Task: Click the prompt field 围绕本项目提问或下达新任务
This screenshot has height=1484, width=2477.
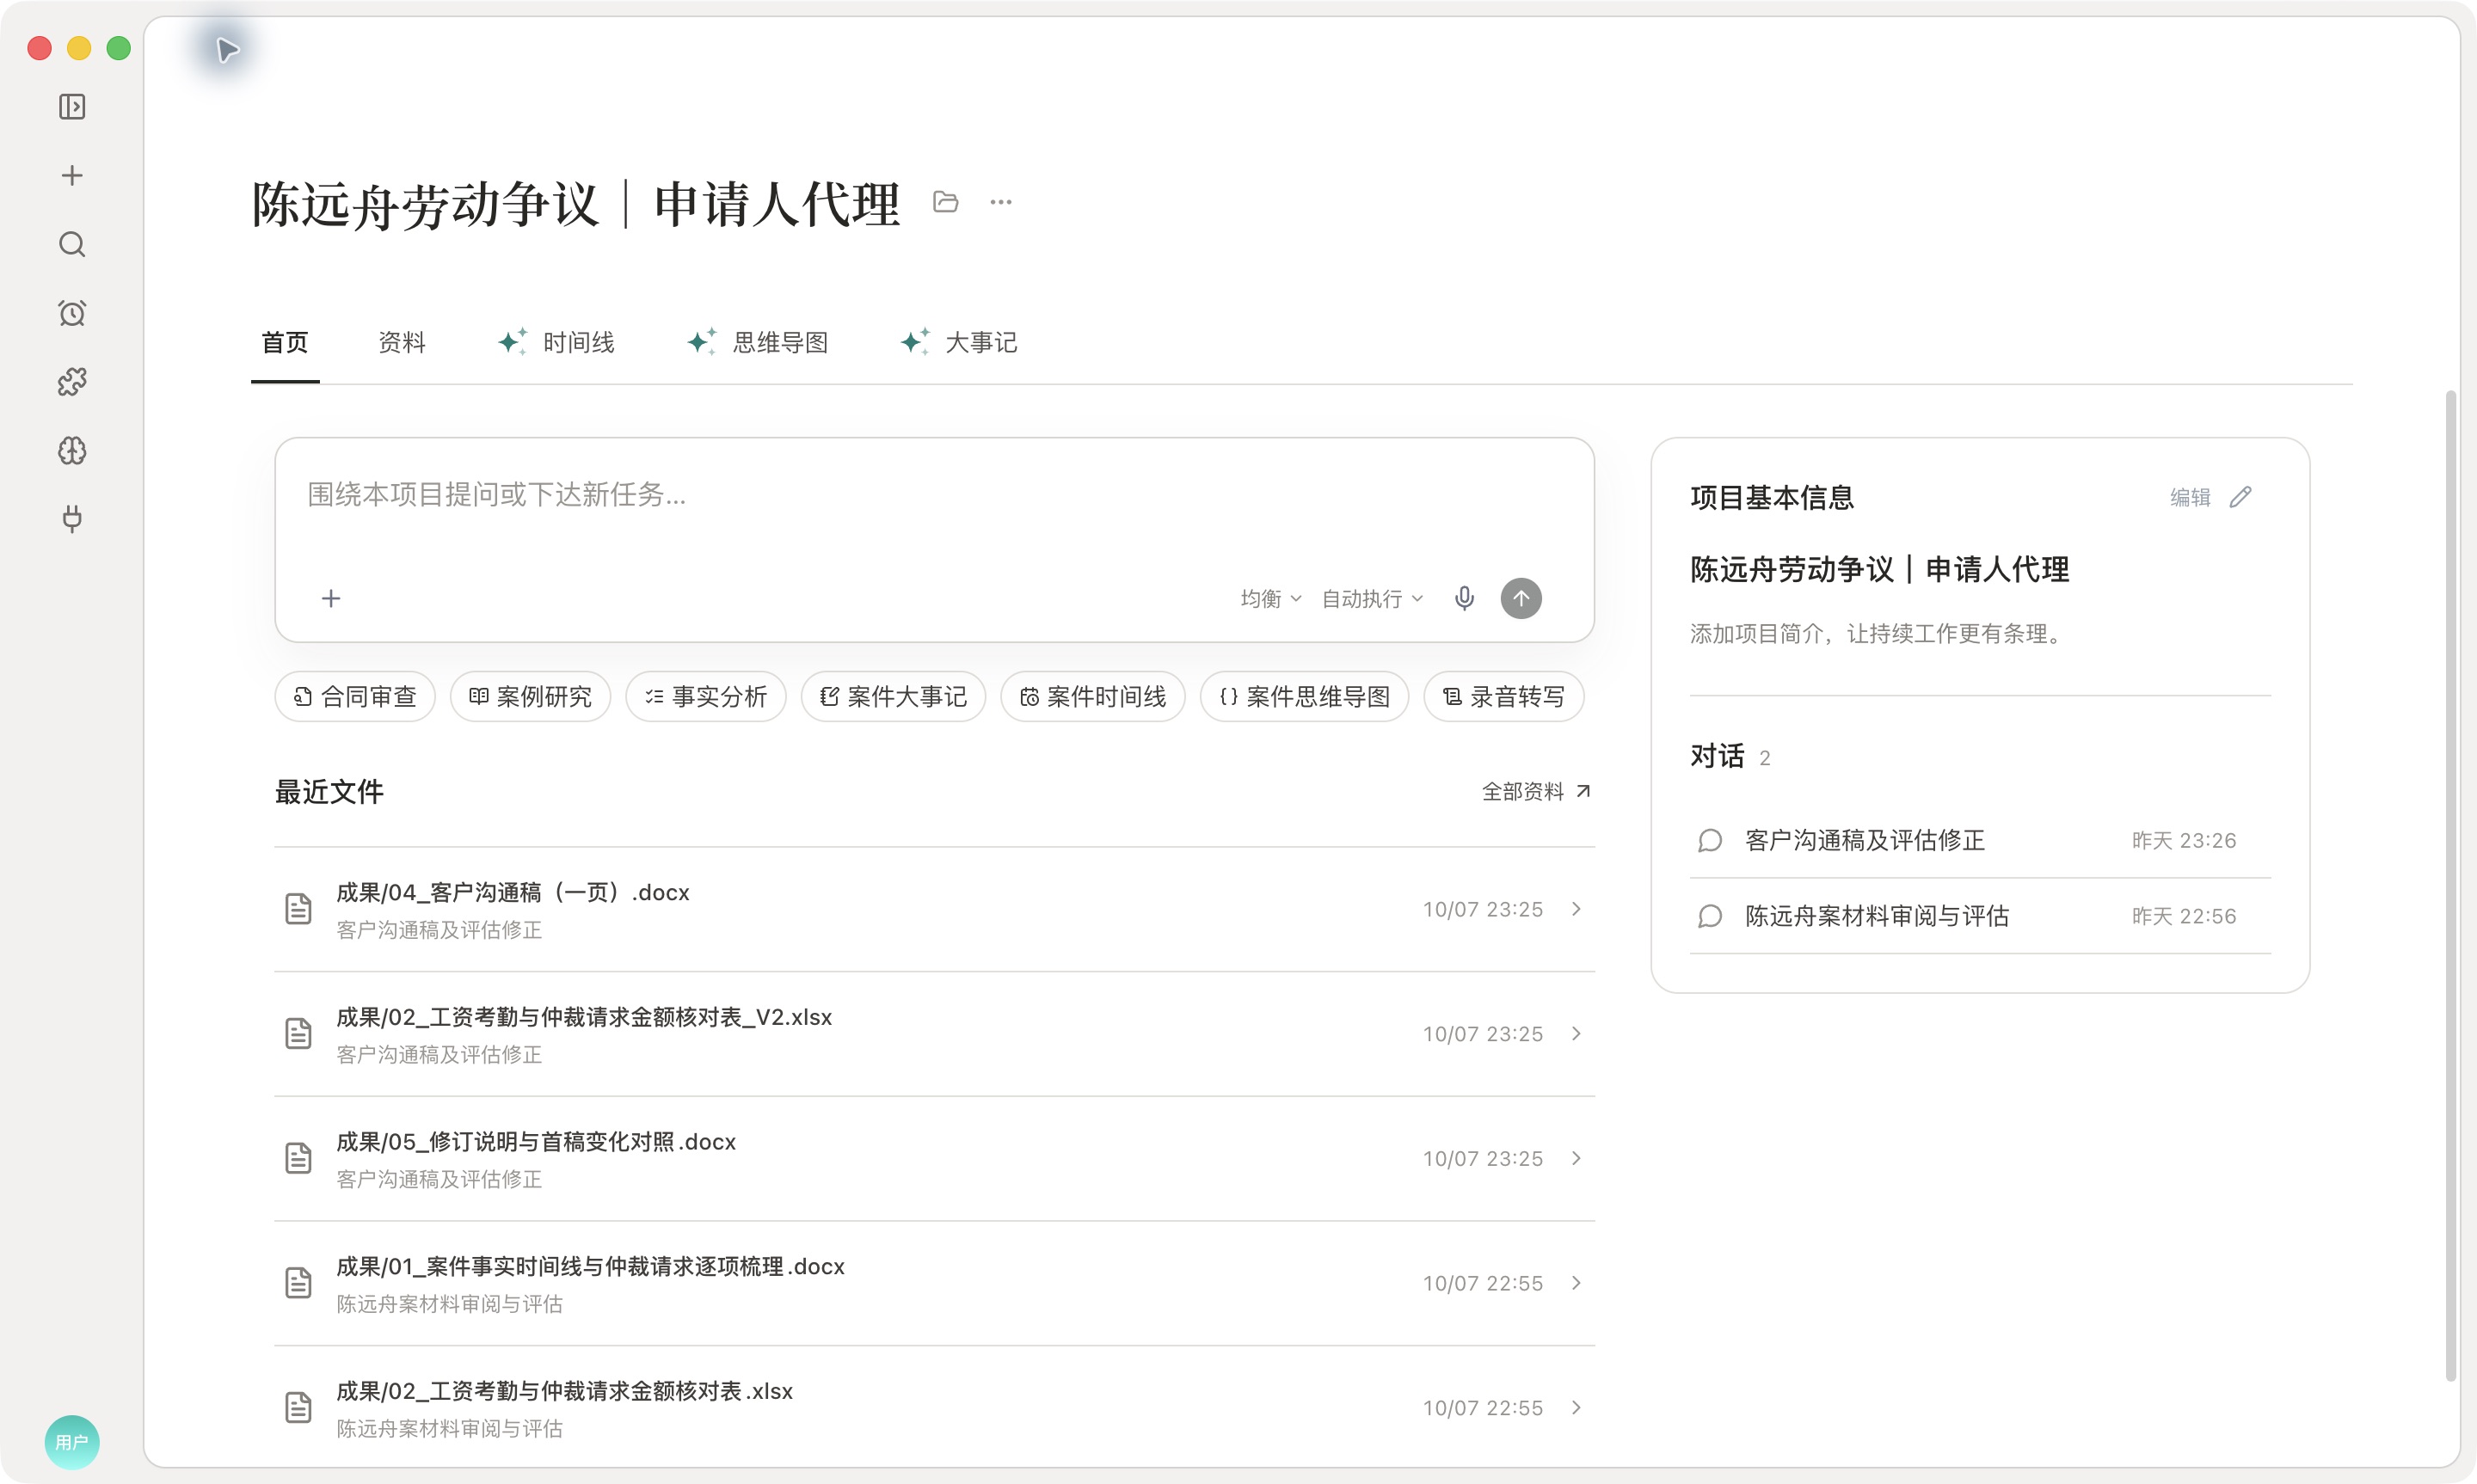Action: [934, 495]
